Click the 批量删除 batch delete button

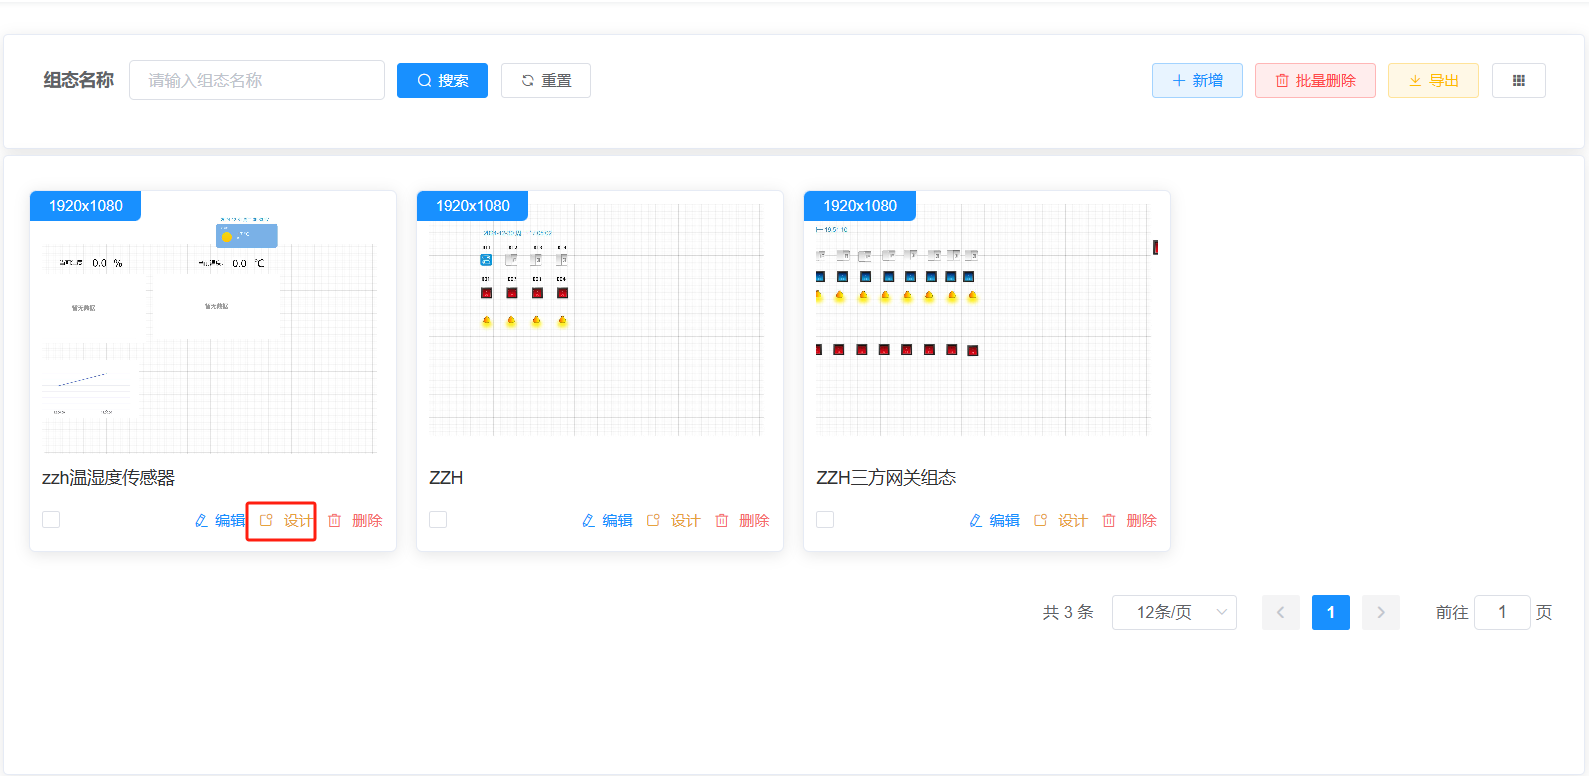[x=1315, y=81]
